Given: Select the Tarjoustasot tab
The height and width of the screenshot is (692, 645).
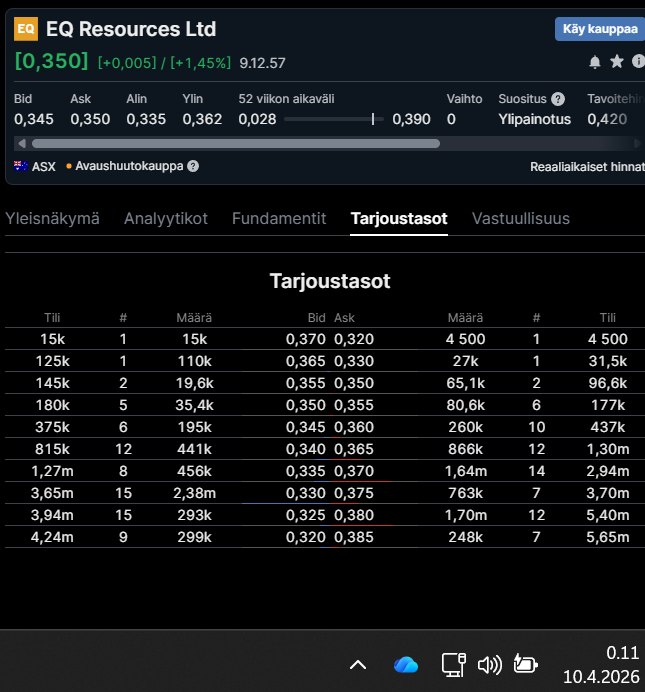Looking at the screenshot, I should click(x=399, y=218).
